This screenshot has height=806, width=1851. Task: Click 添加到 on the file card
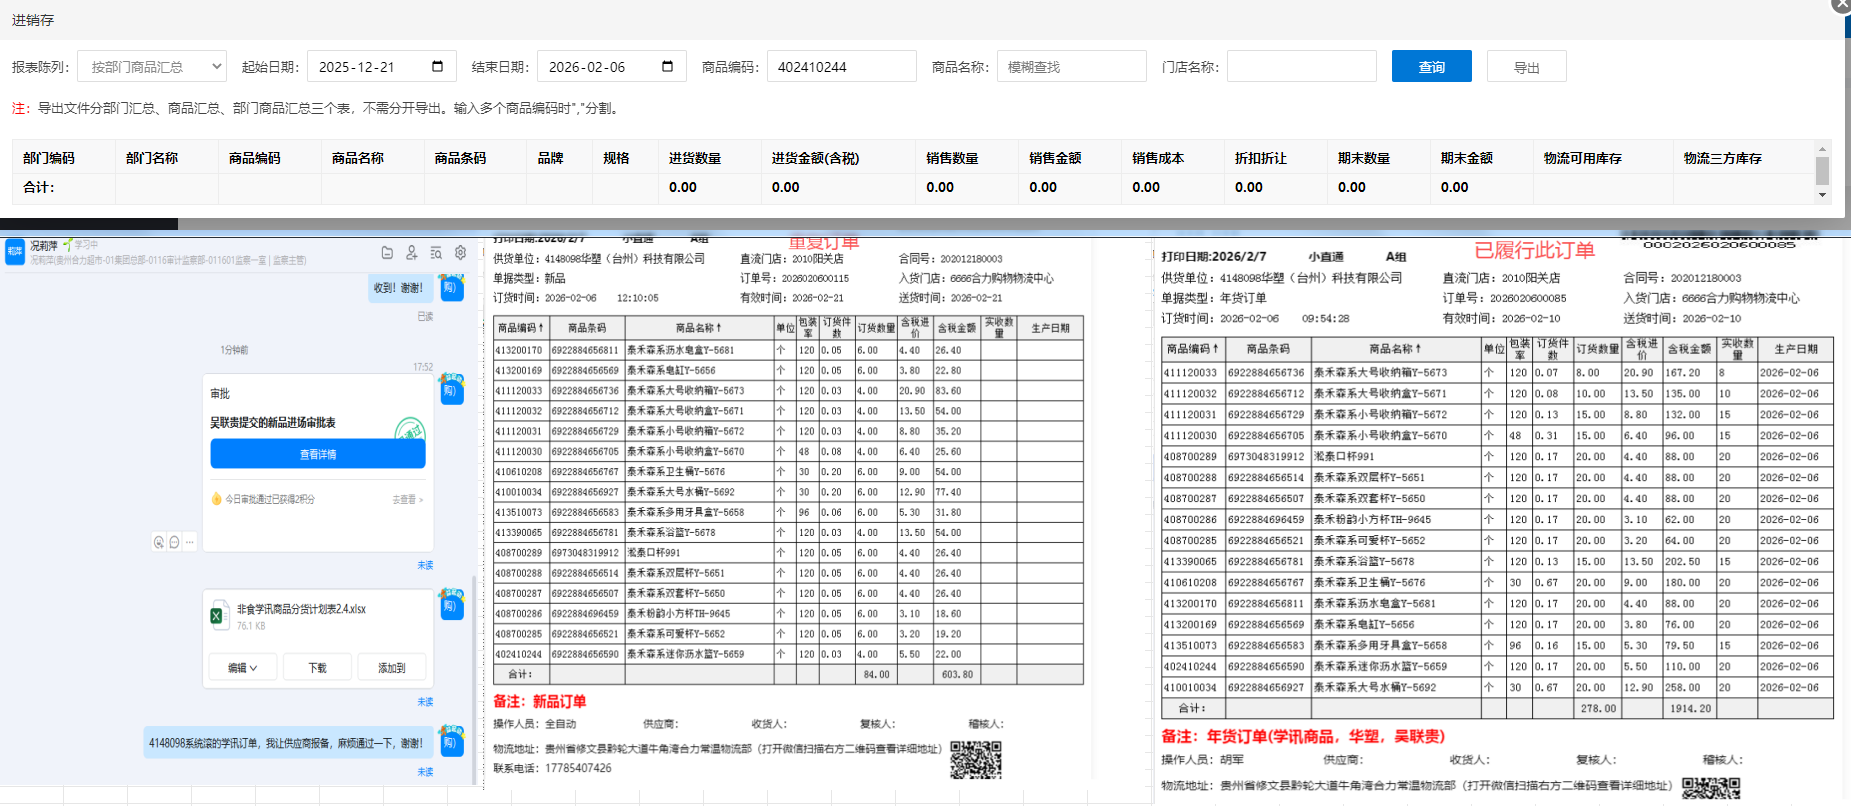tap(391, 668)
